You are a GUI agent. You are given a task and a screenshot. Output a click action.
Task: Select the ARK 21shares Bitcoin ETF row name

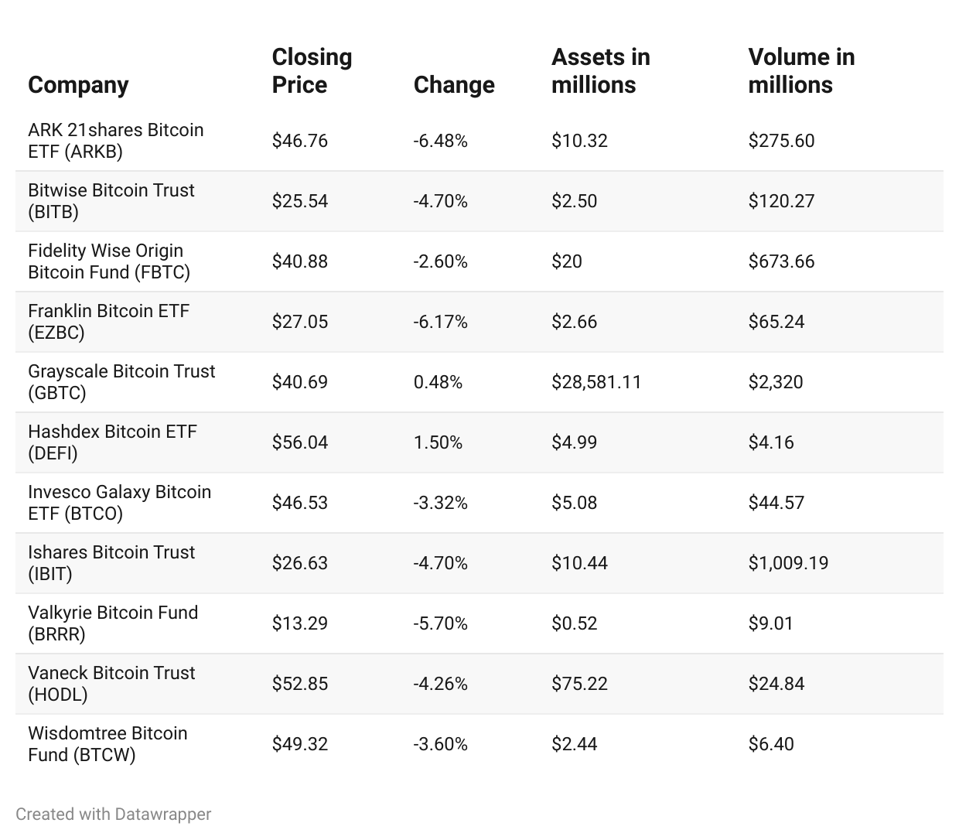point(115,141)
